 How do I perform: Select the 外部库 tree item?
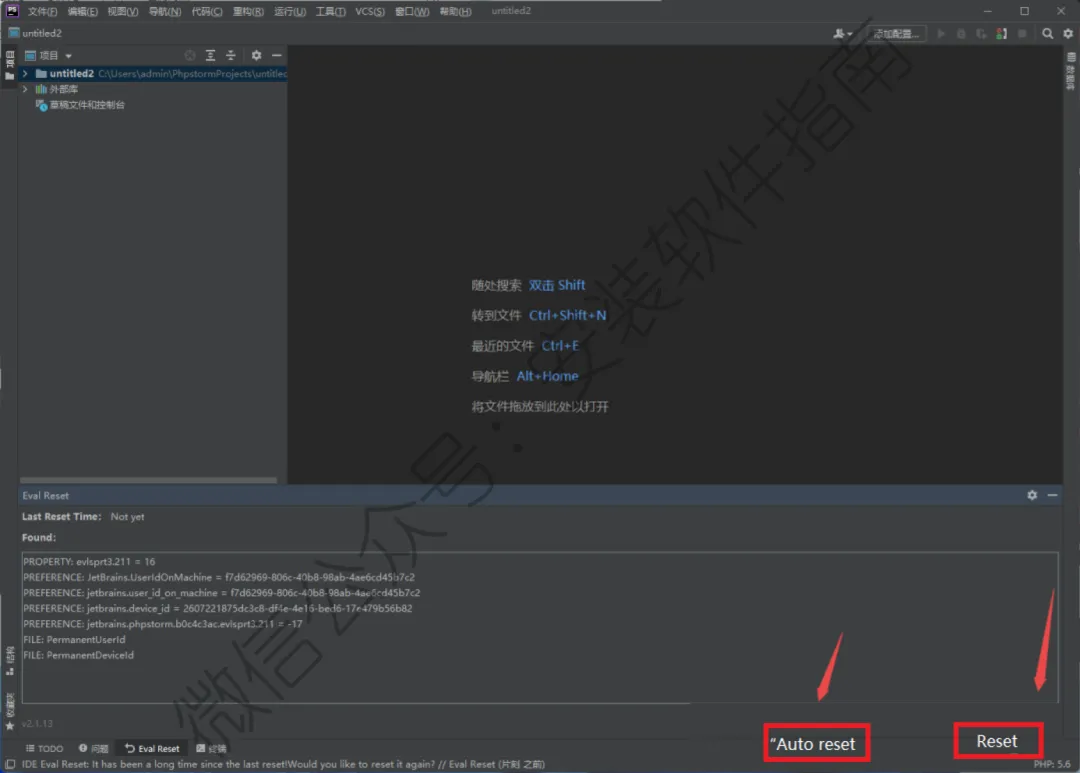(57, 89)
